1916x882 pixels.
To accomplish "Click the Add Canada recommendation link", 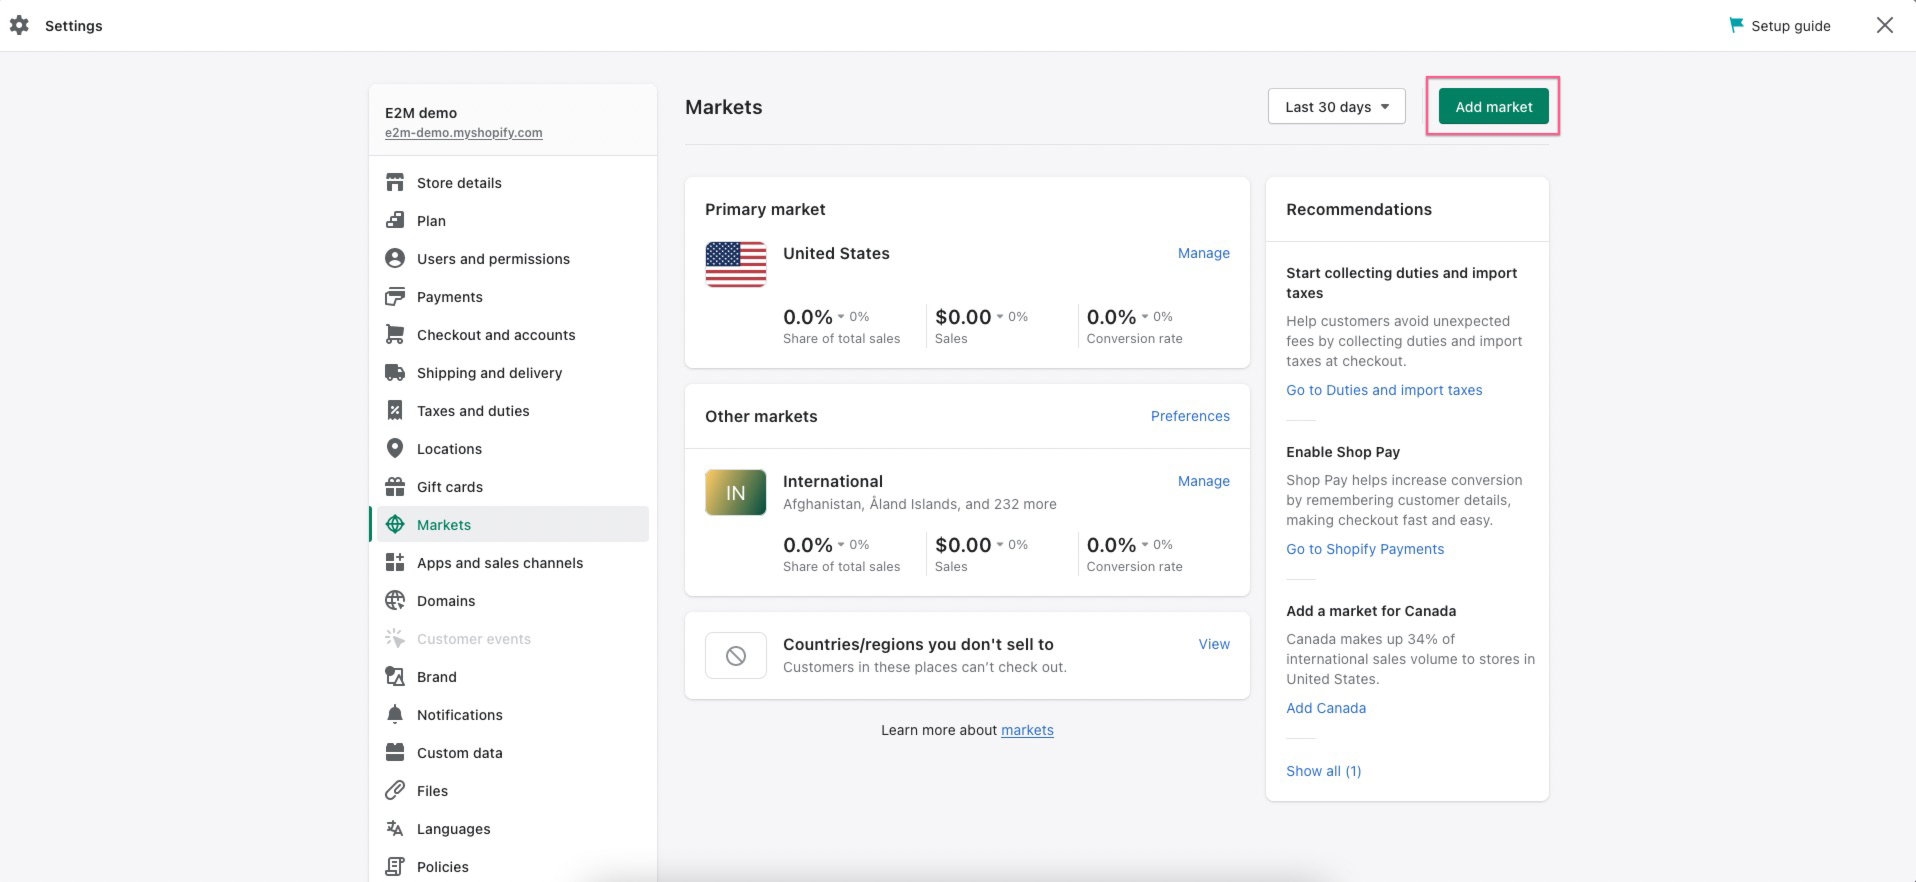I will coord(1326,708).
